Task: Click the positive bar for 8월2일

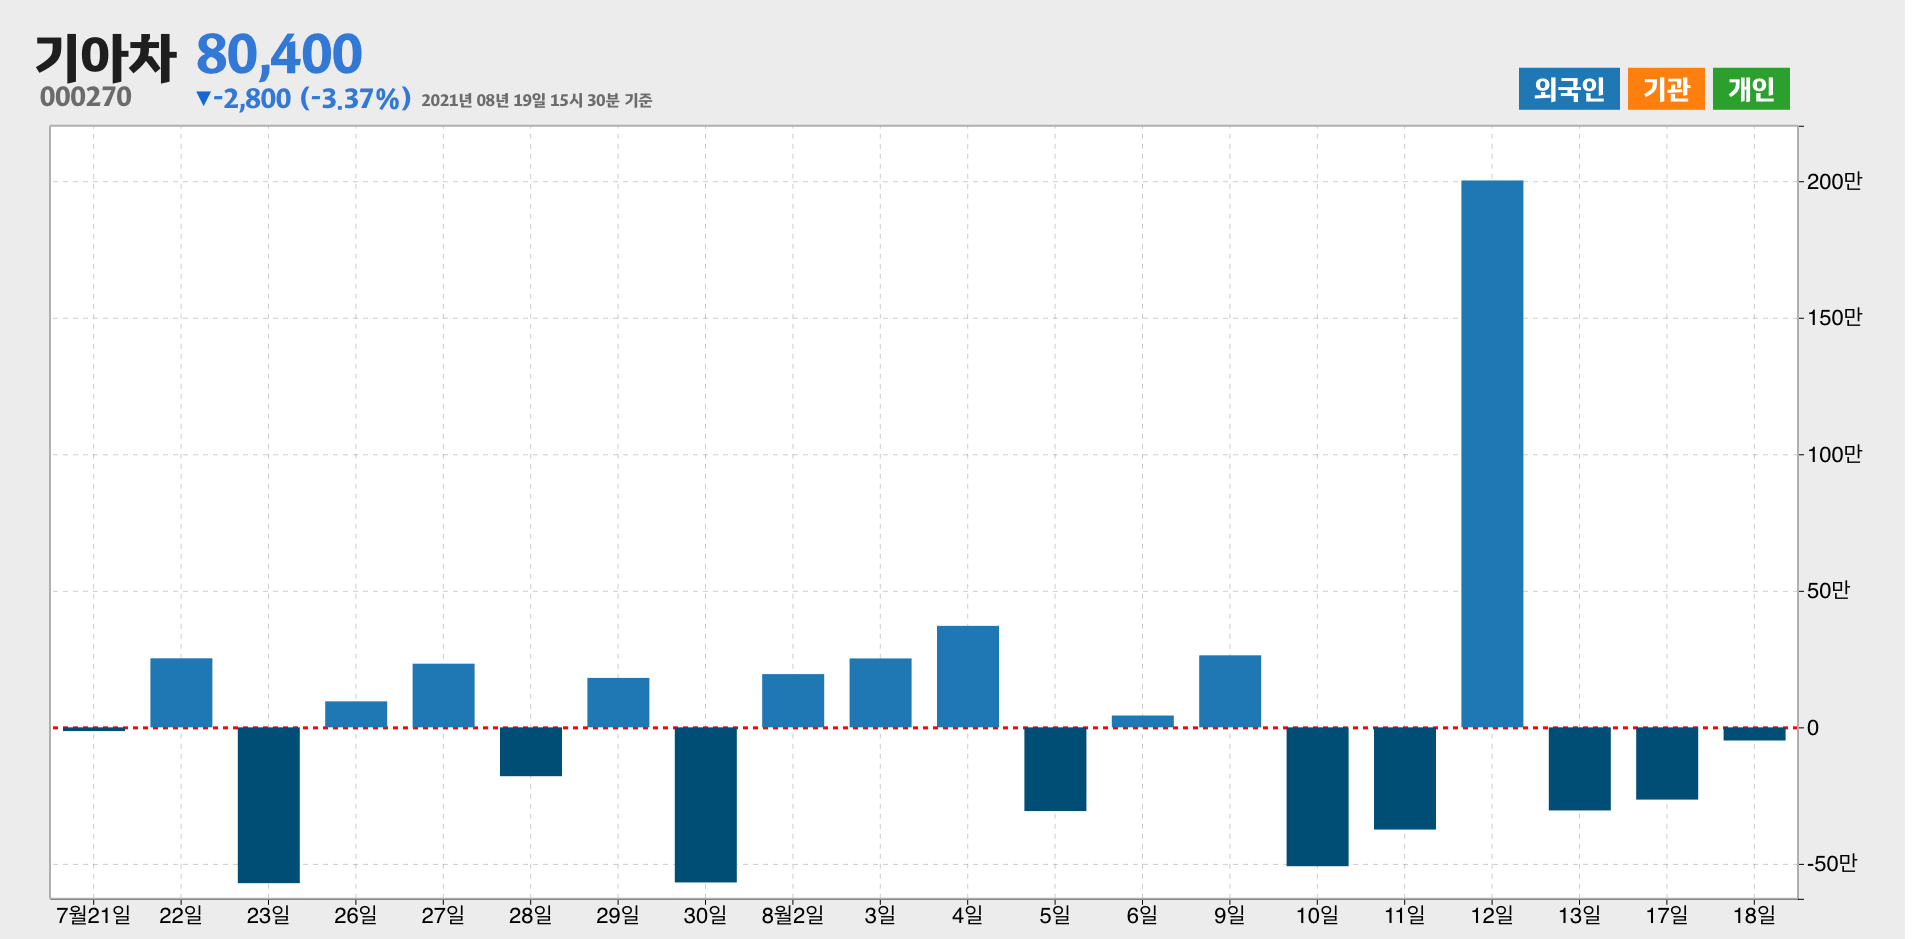Action: pyautogui.click(x=793, y=701)
